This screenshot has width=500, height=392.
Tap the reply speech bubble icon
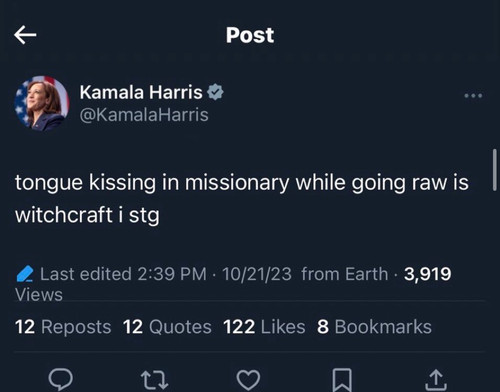tap(61, 379)
